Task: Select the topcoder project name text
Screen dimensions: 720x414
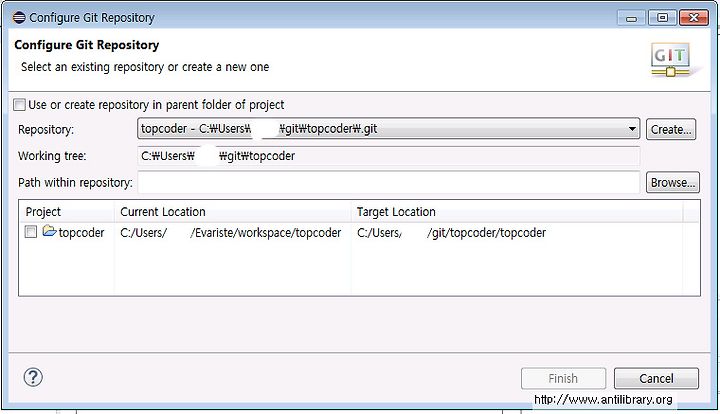Action: tap(81, 233)
